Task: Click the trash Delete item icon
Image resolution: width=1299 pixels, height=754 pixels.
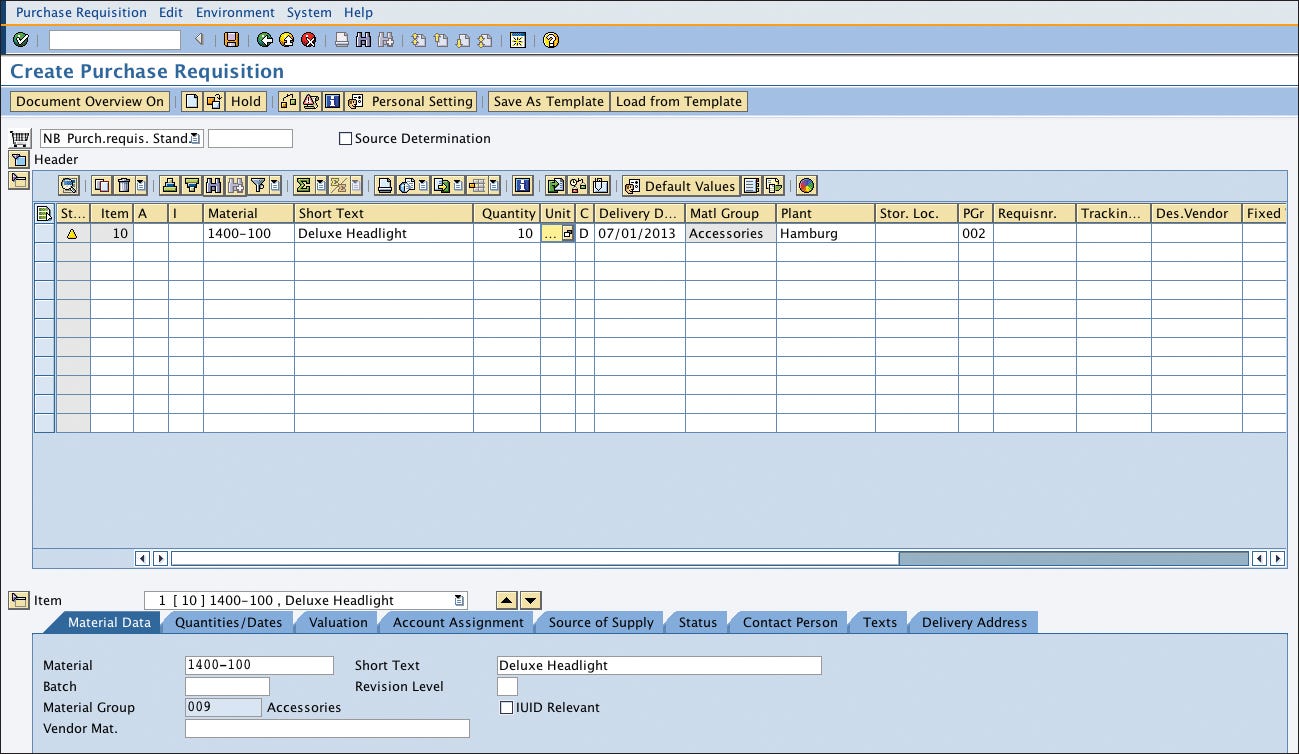Action: (124, 186)
